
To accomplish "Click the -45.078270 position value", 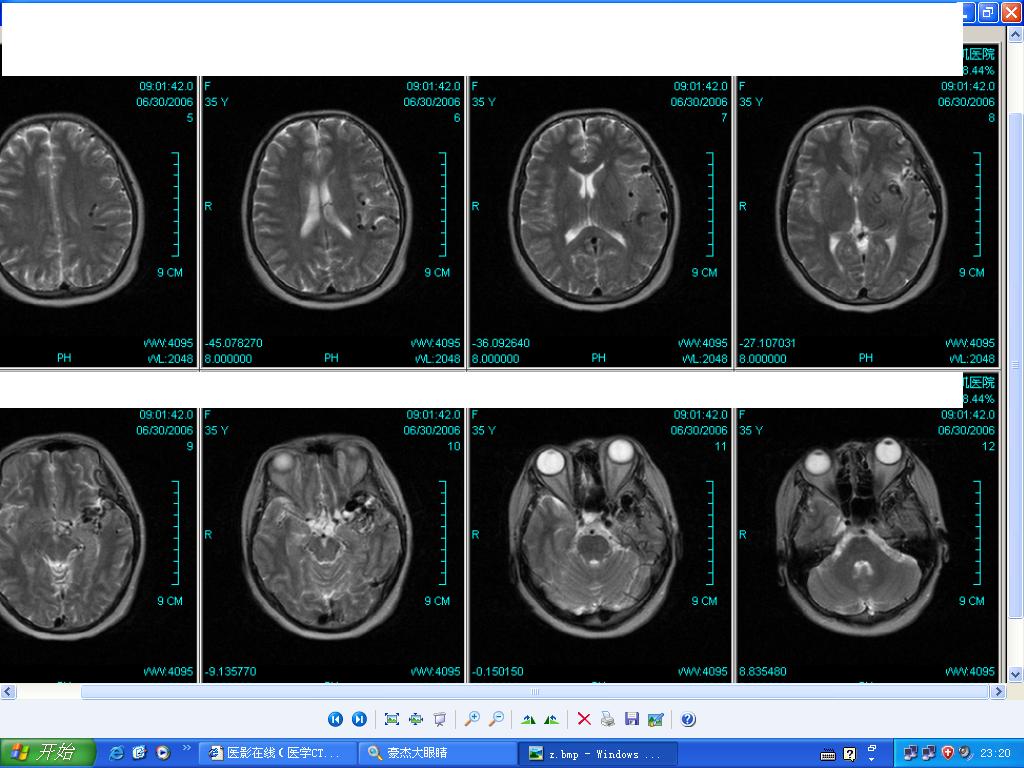I will pos(234,343).
